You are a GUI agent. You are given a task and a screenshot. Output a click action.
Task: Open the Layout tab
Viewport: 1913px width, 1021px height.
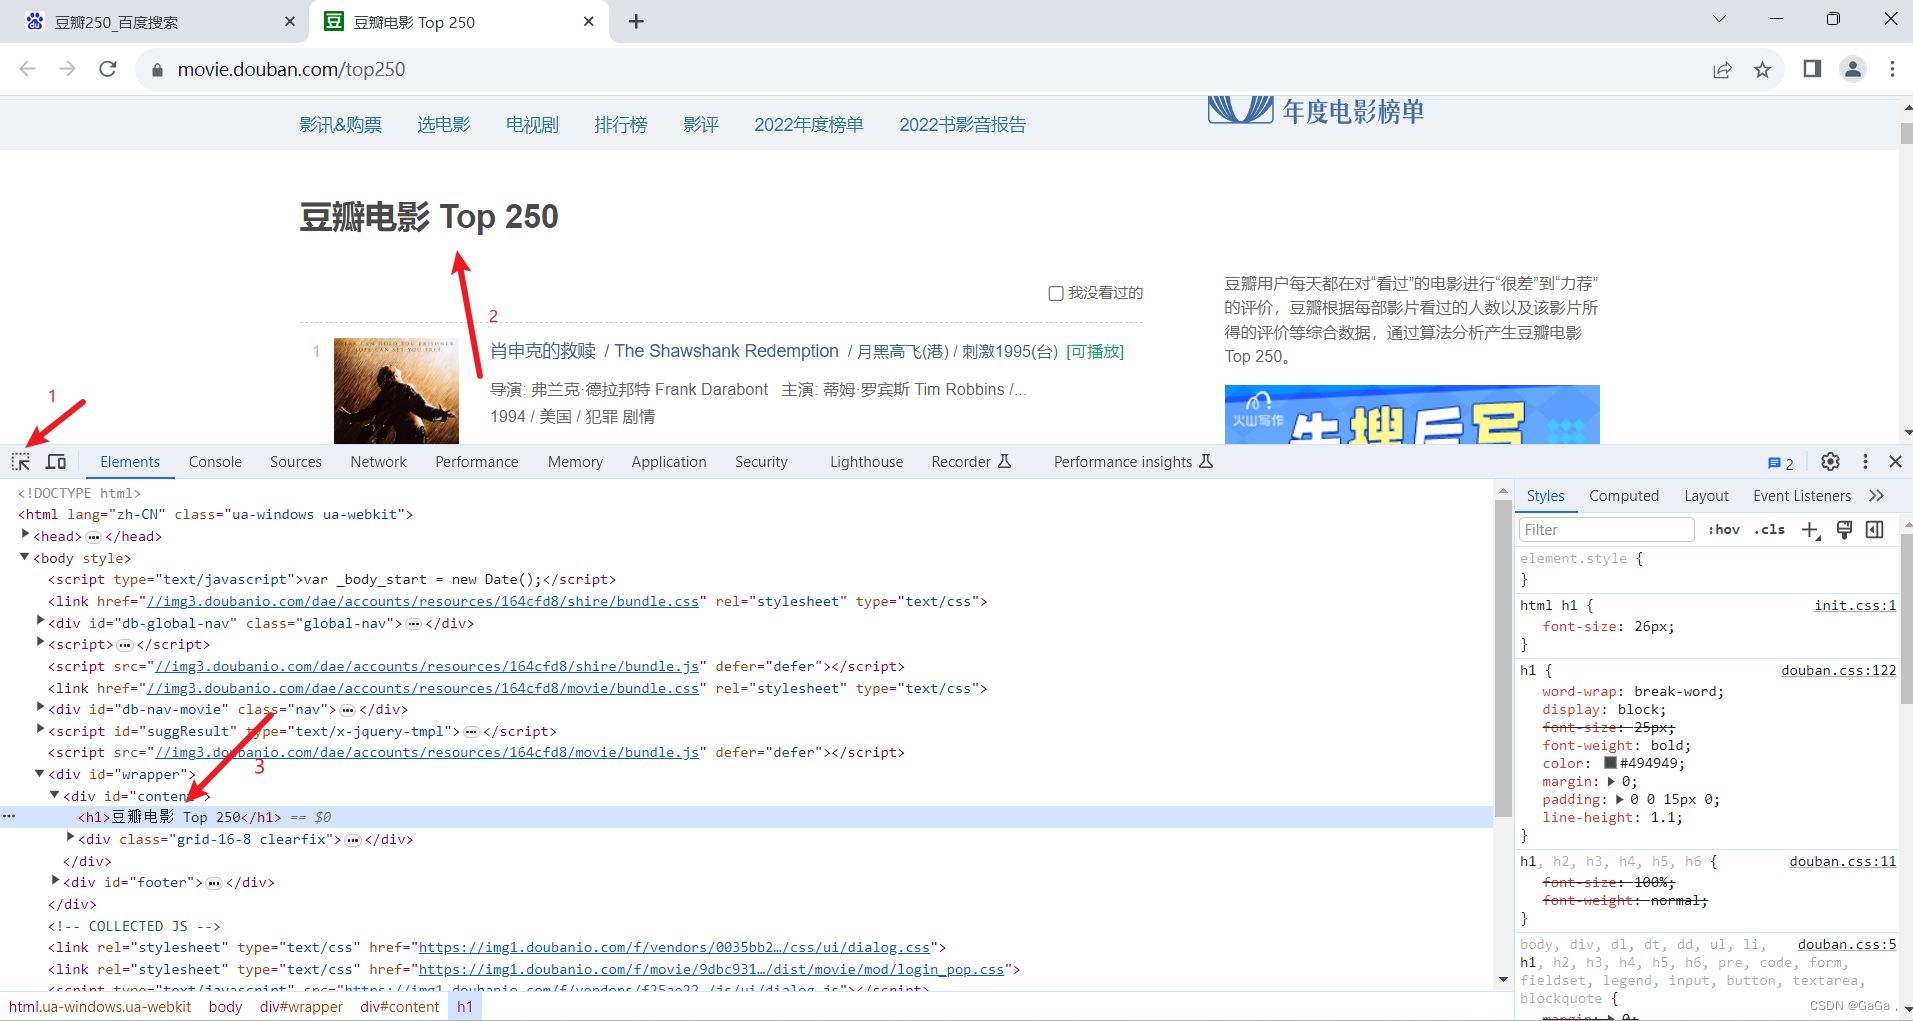tap(1706, 496)
